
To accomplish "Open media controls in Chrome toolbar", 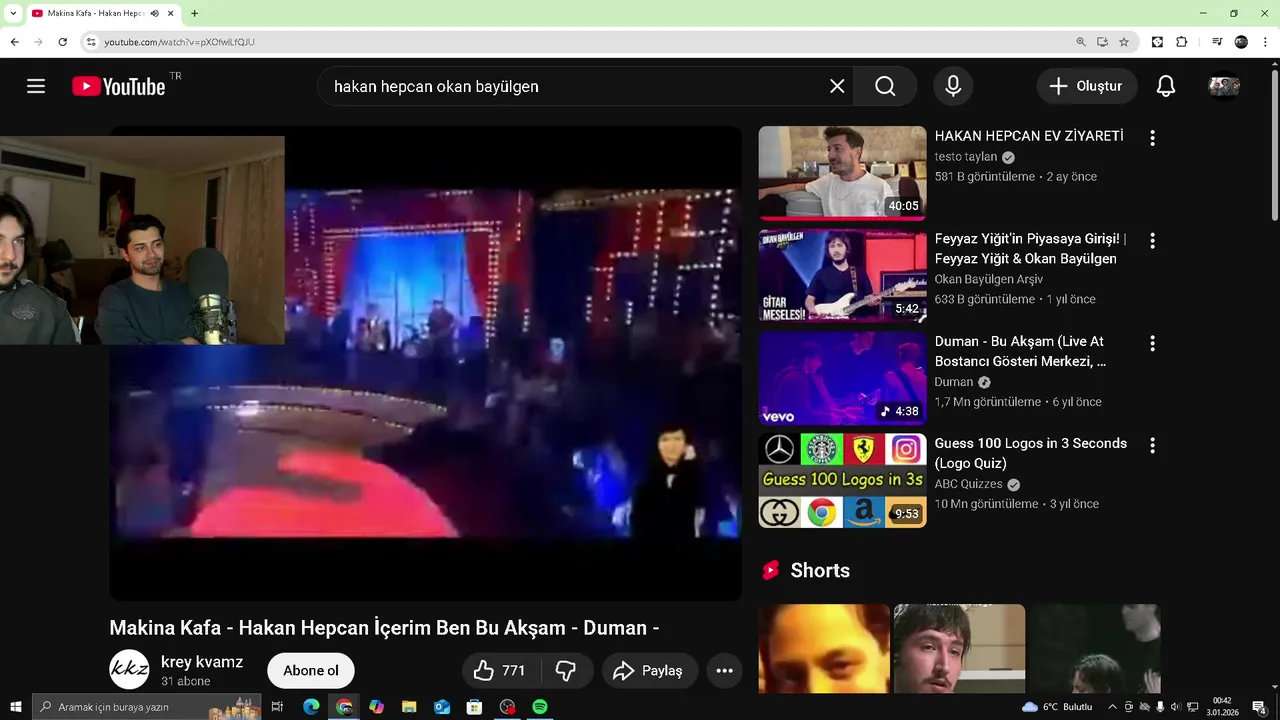I will pyautogui.click(x=1217, y=42).
